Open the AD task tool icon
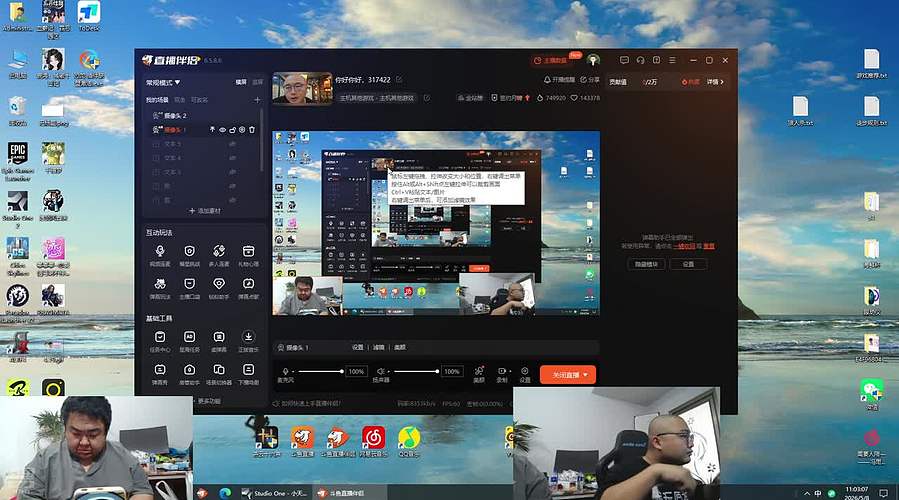Image resolution: width=899 pixels, height=500 pixels. (189, 337)
